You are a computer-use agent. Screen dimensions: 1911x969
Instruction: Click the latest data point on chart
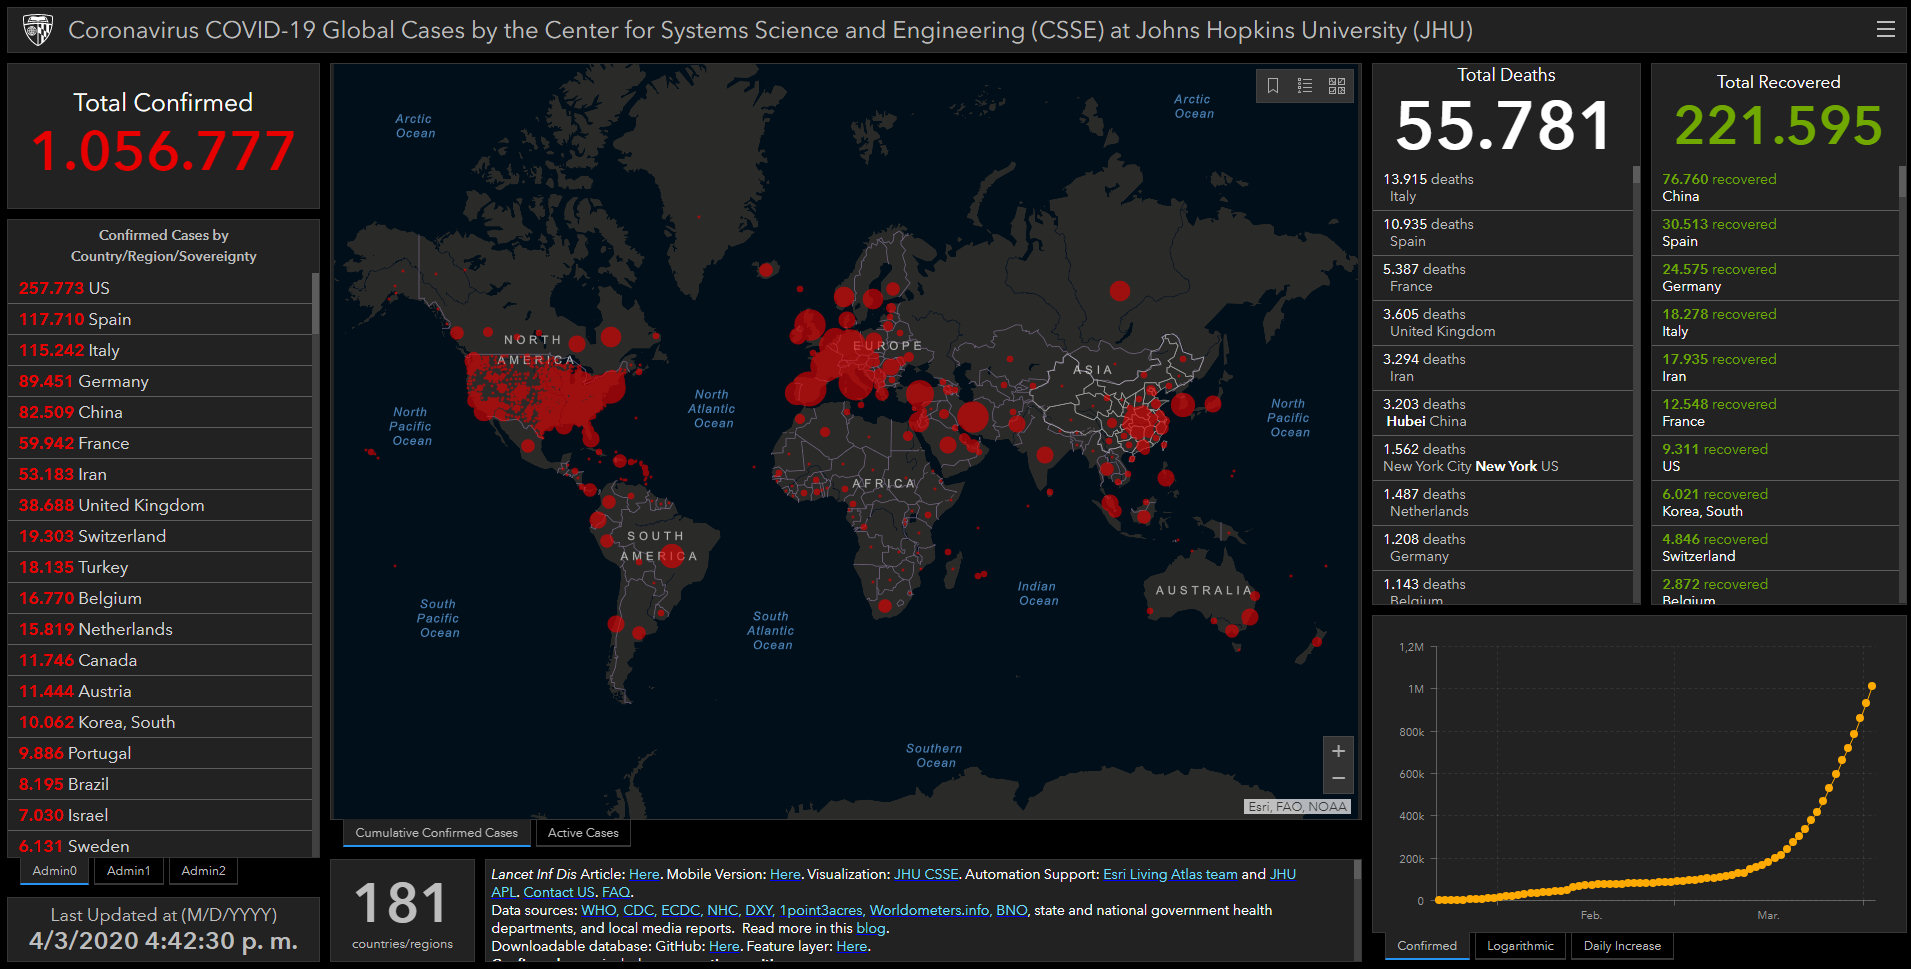1871,686
